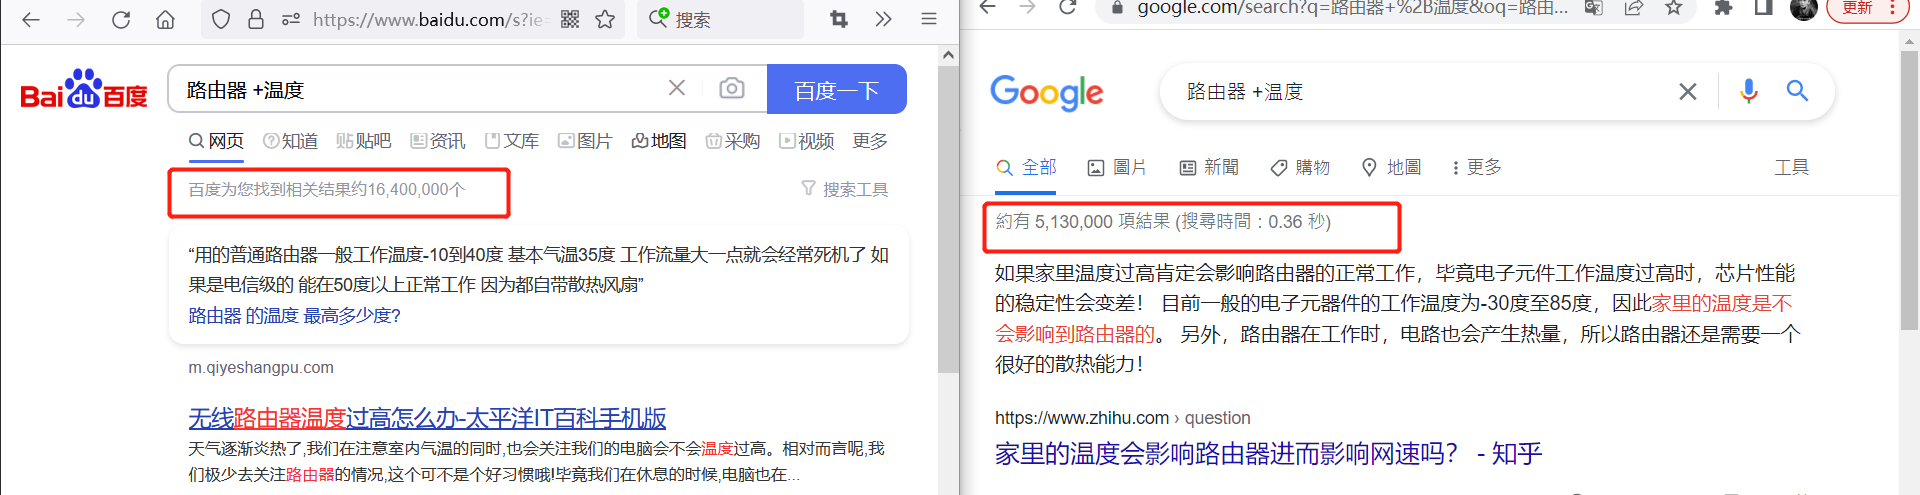This screenshot has width=1920, height=495.
Task: Start Google voice search with microphone
Action: pos(1749,91)
